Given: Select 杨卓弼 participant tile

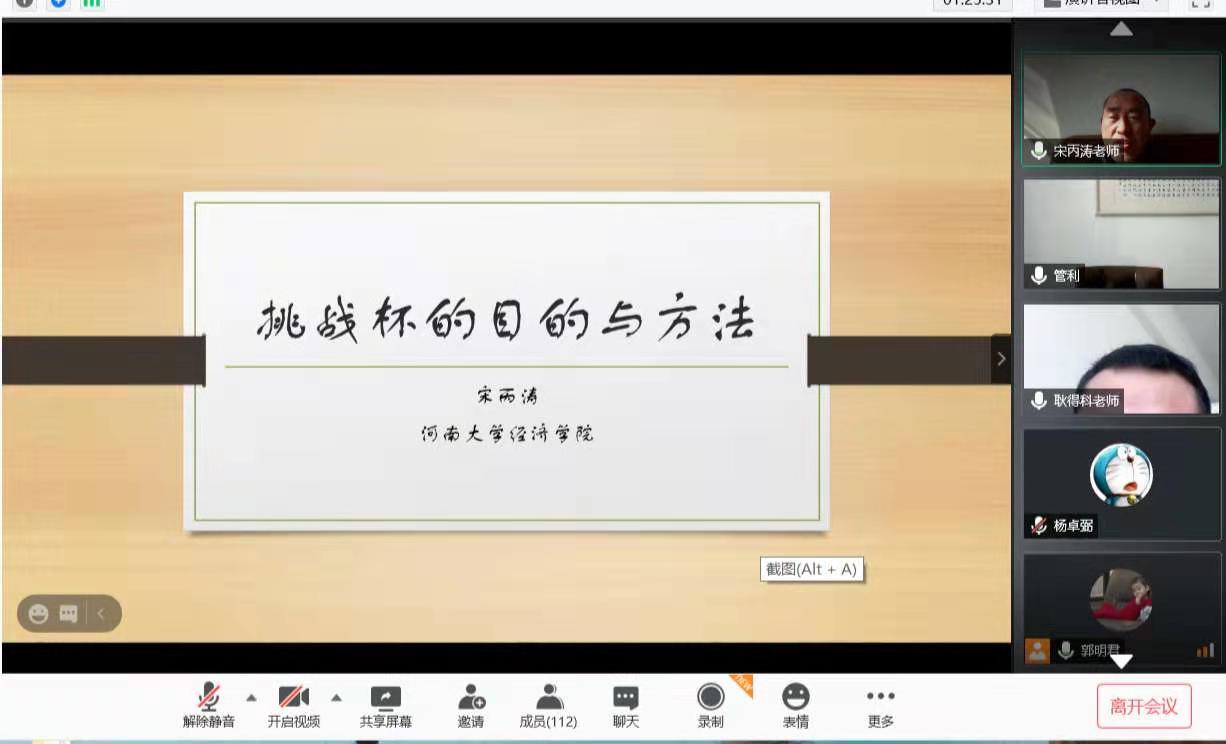Looking at the screenshot, I should [x=1121, y=484].
